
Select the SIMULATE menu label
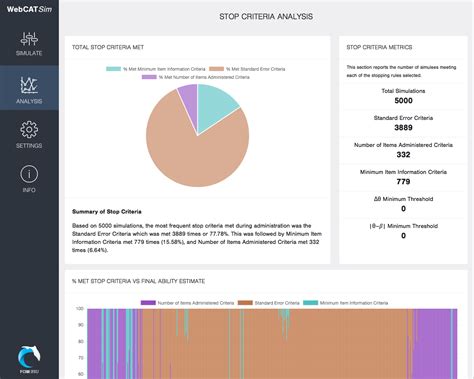(29, 53)
